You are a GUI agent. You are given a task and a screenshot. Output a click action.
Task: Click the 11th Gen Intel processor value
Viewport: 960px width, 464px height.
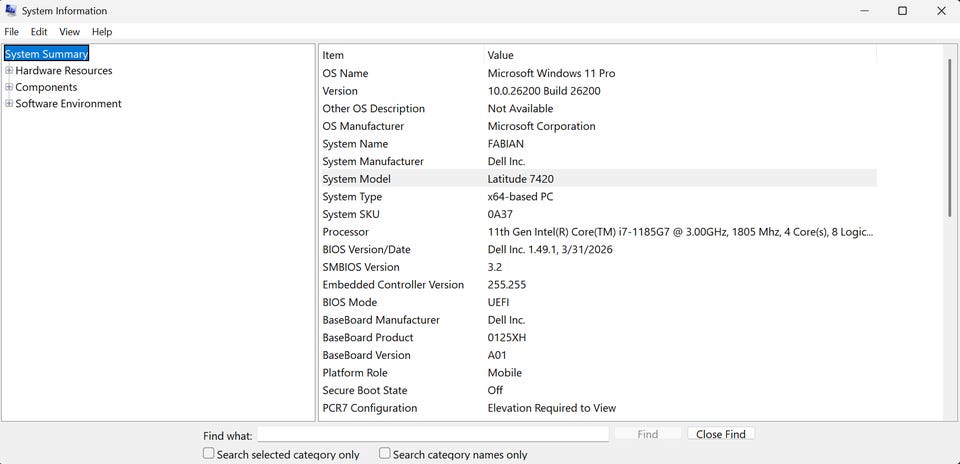click(680, 232)
